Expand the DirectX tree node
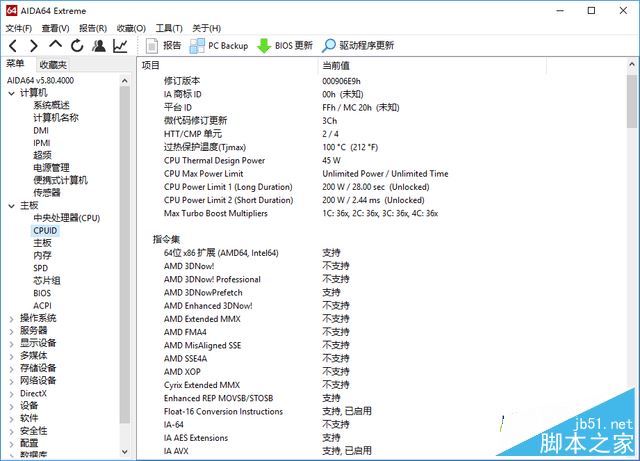The width and height of the screenshot is (640, 461). pos(11,394)
